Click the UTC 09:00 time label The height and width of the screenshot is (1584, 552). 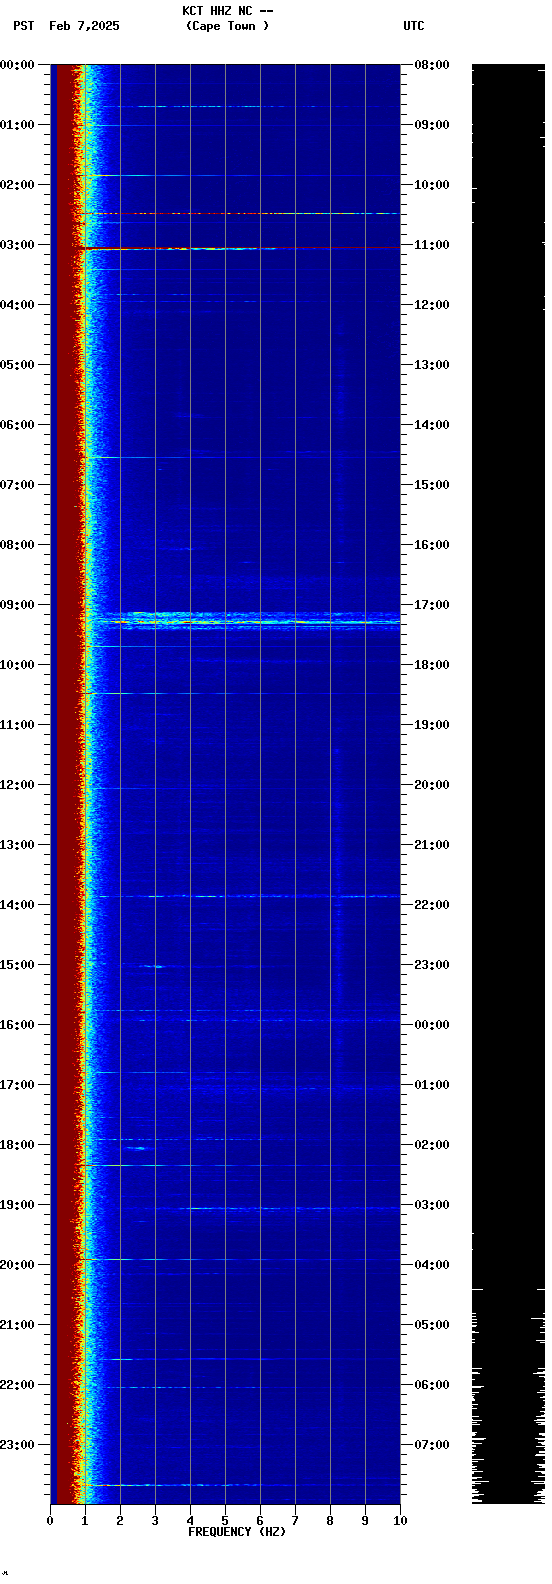[432, 125]
